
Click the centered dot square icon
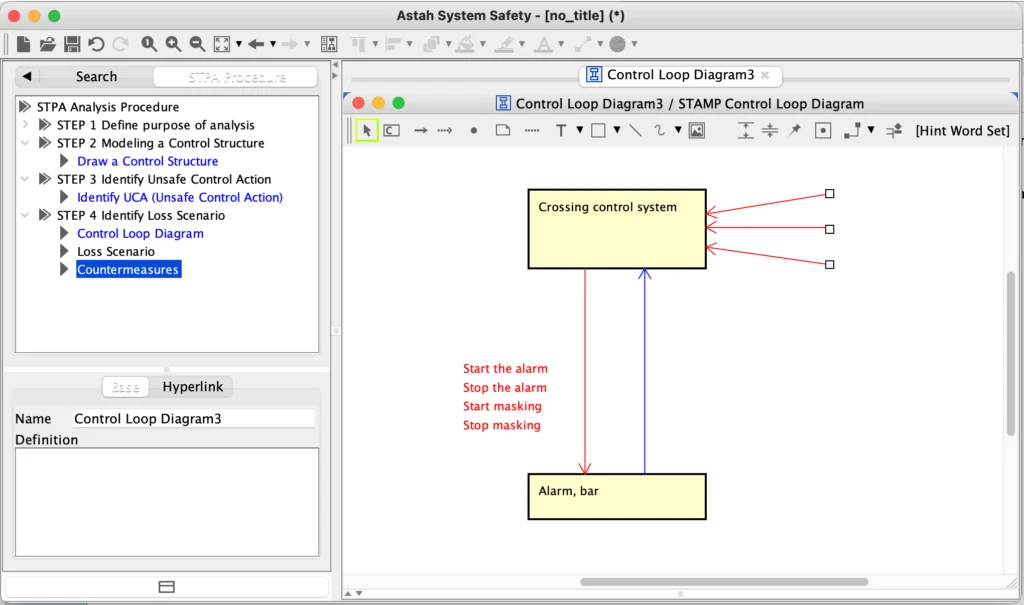pos(823,130)
